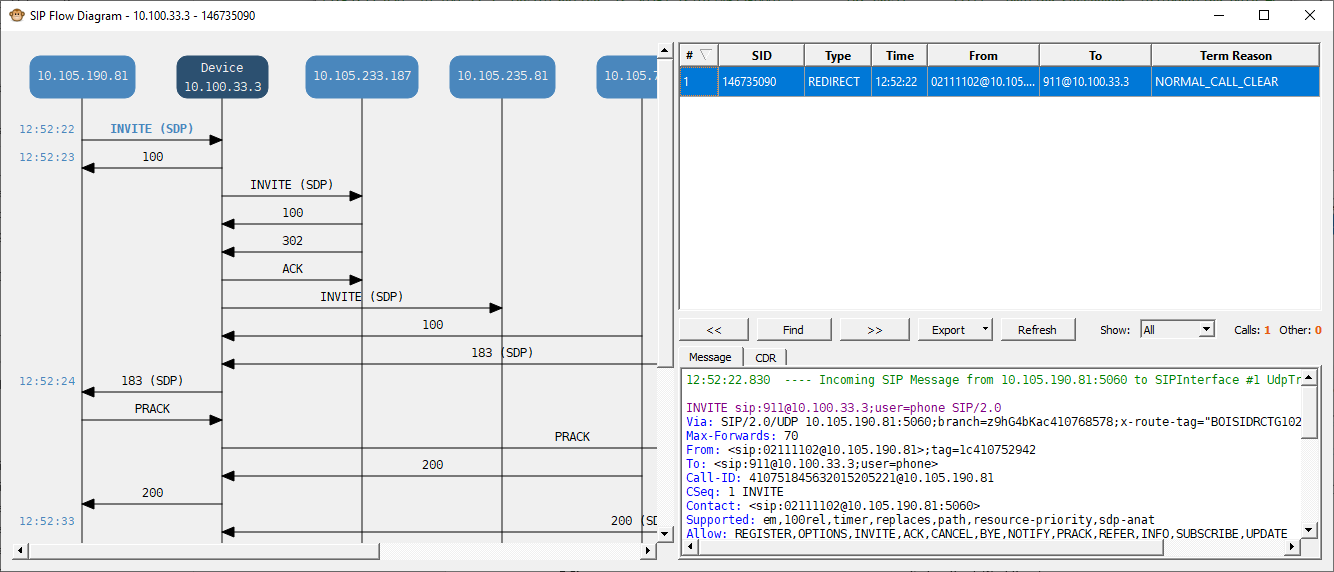Viewport: 1334px width, 572px height.
Task: Switch to the CDR tab
Action: click(x=765, y=358)
